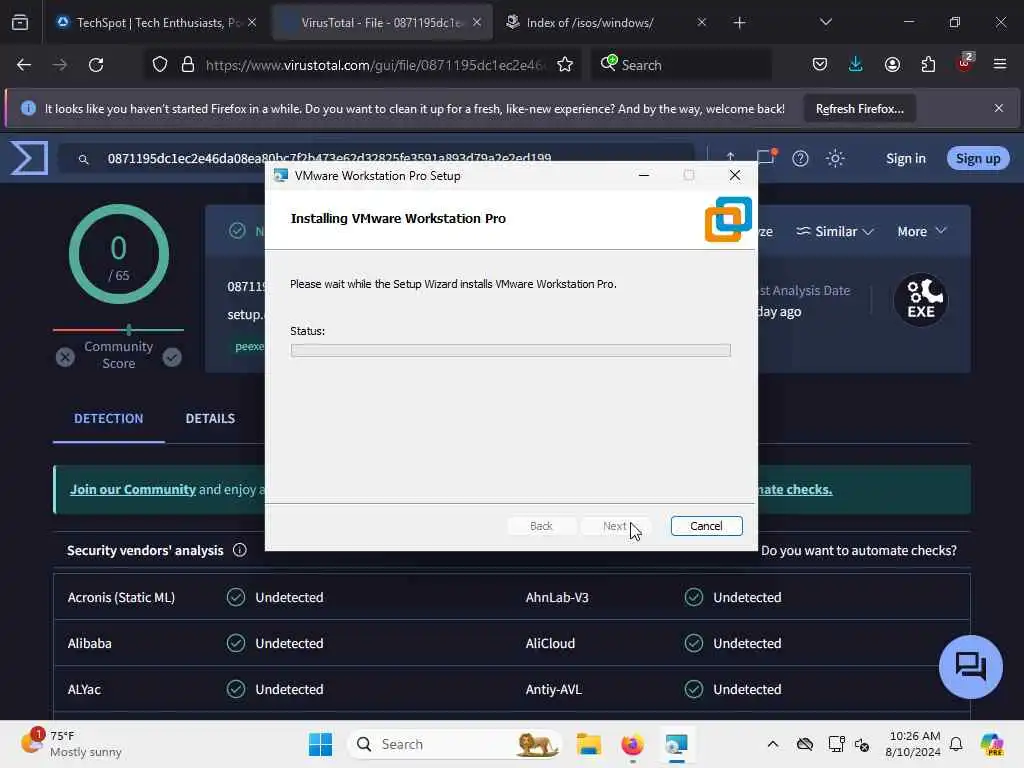Viewport: 1024px width, 768px height.
Task: Open info icon beside Security vendors' analysis
Action: (240, 551)
